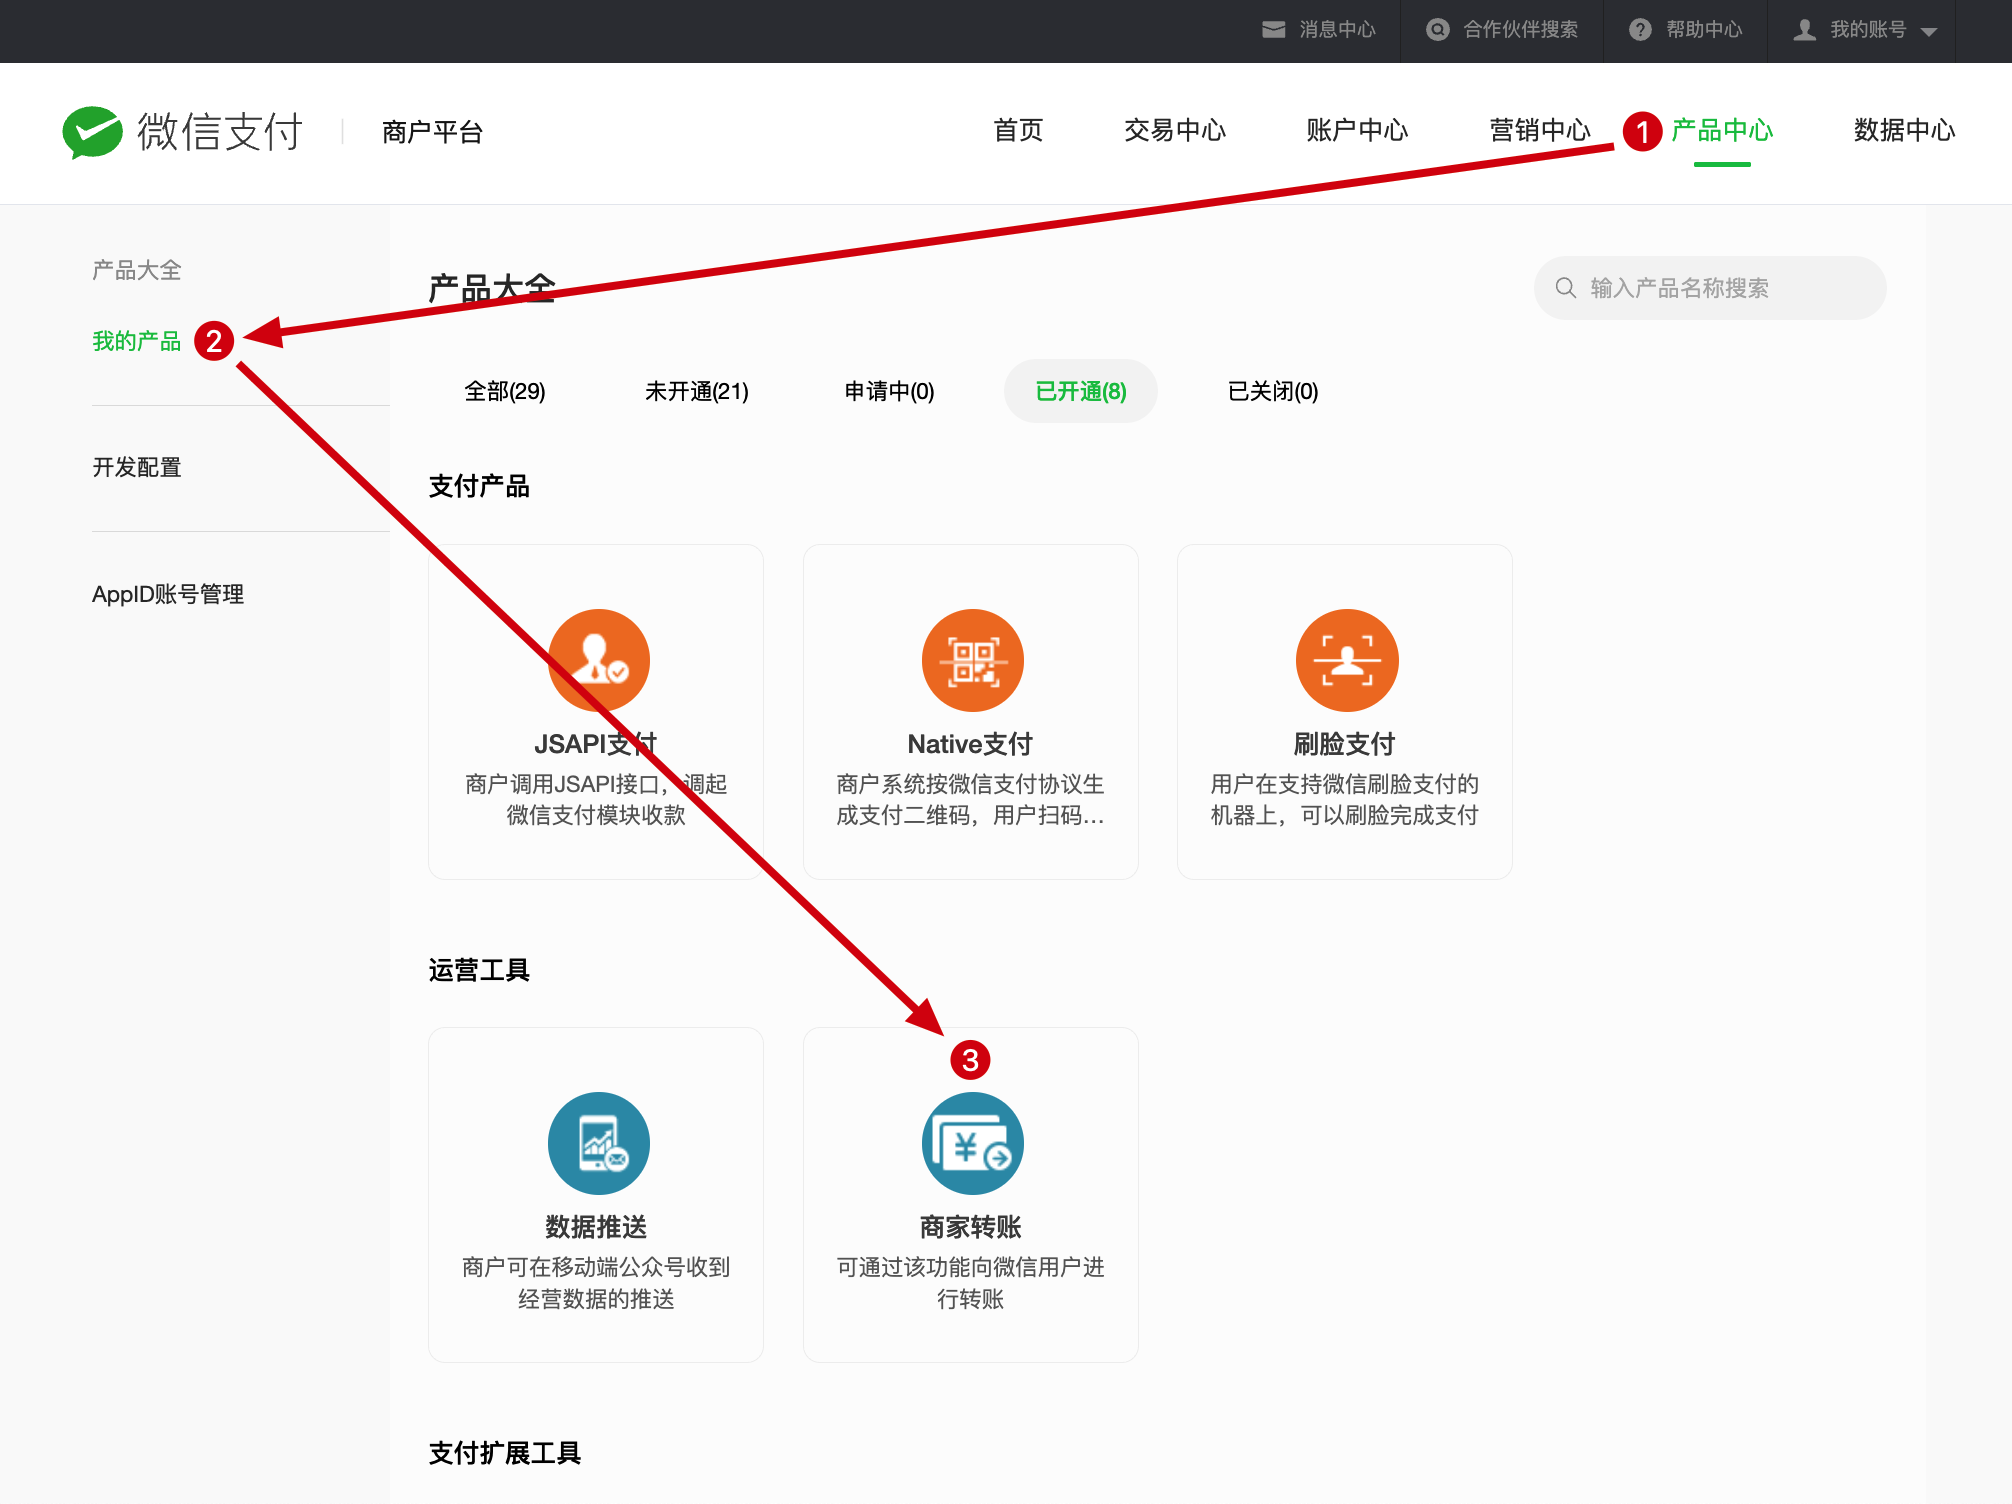Switch to 未开通(21) filter tab
Image resolution: width=2012 pixels, height=1504 pixels.
(x=697, y=391)
